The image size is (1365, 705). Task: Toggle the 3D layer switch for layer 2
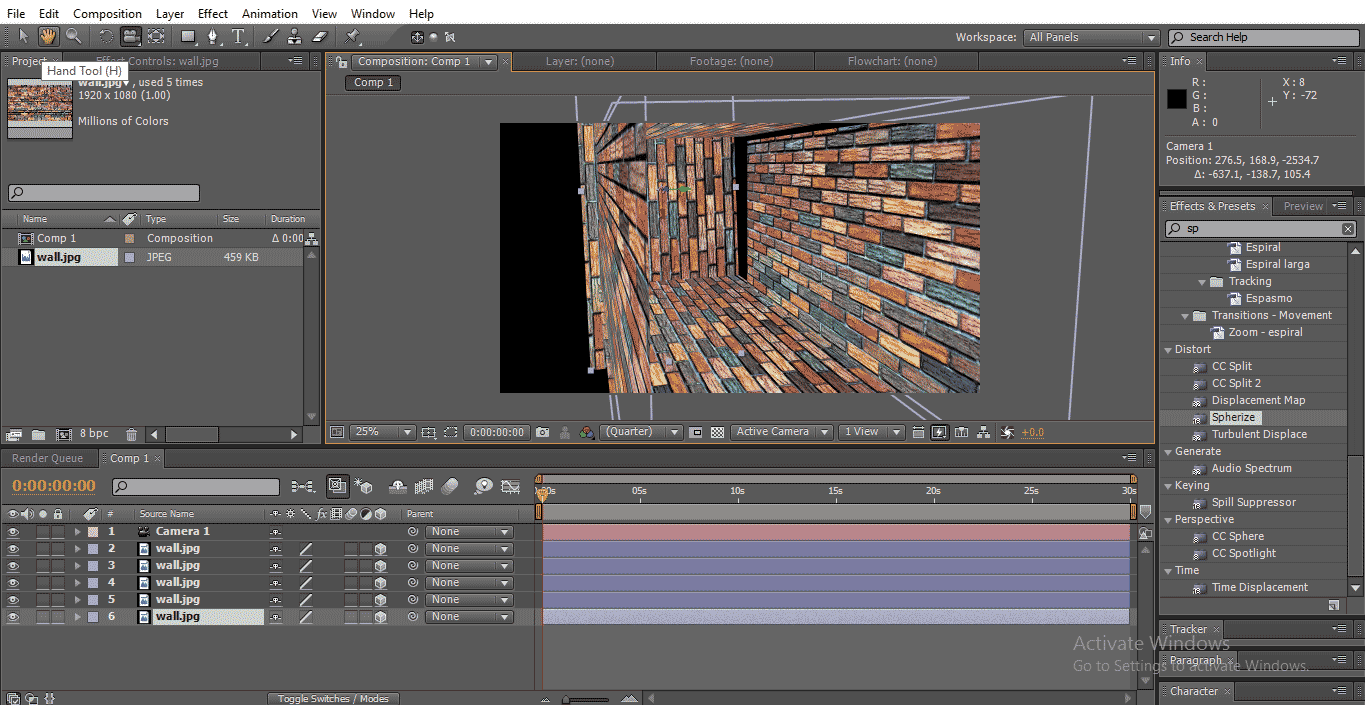(380, 549)
